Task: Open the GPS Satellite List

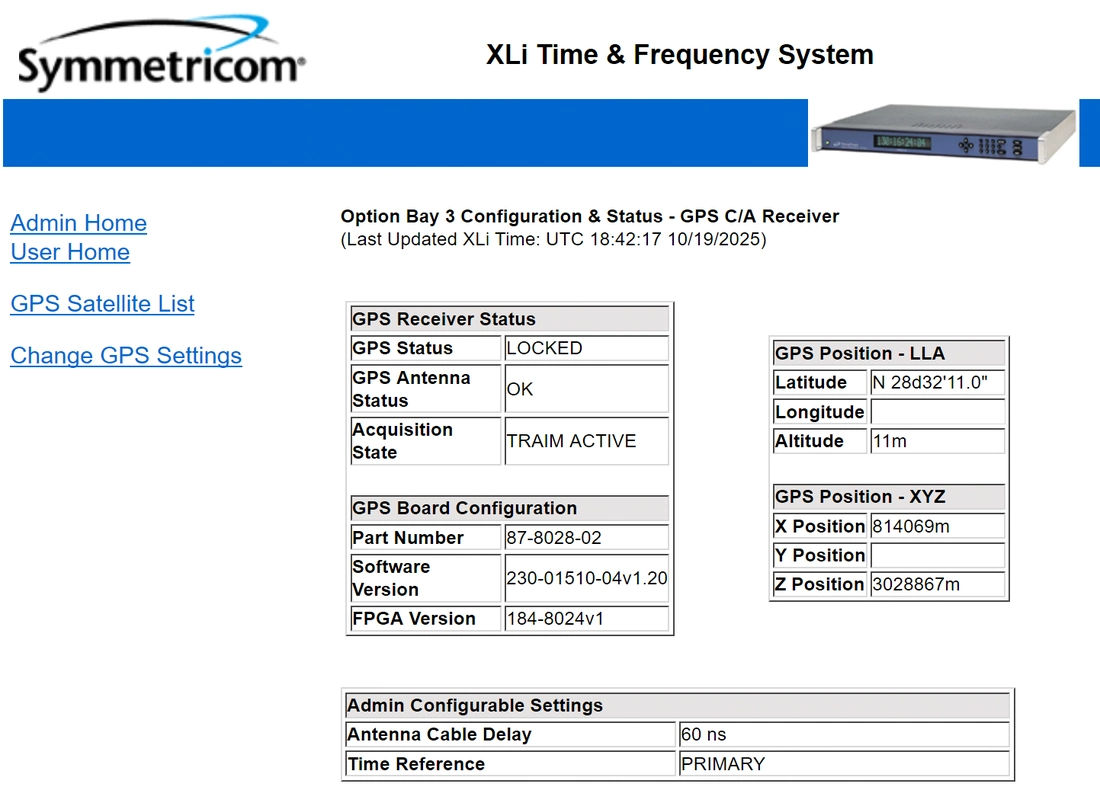Action: 102,304
